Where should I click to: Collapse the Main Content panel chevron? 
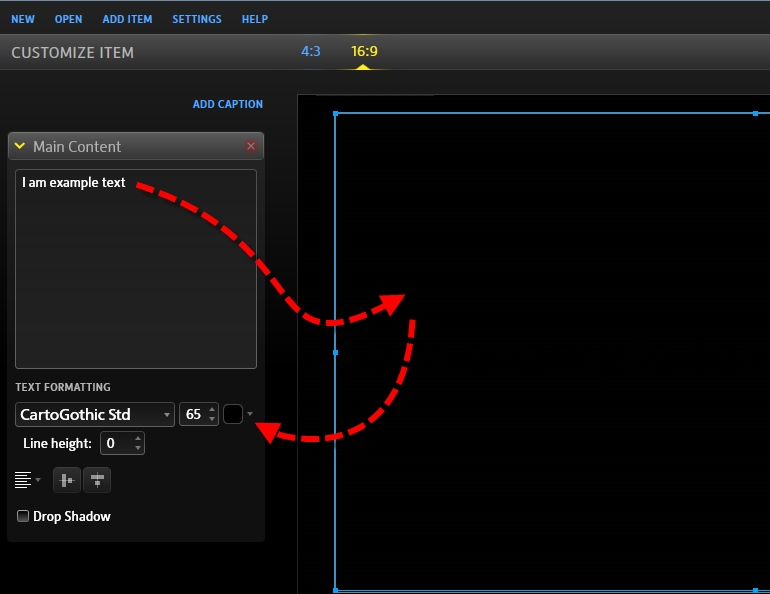click(20, 146)
